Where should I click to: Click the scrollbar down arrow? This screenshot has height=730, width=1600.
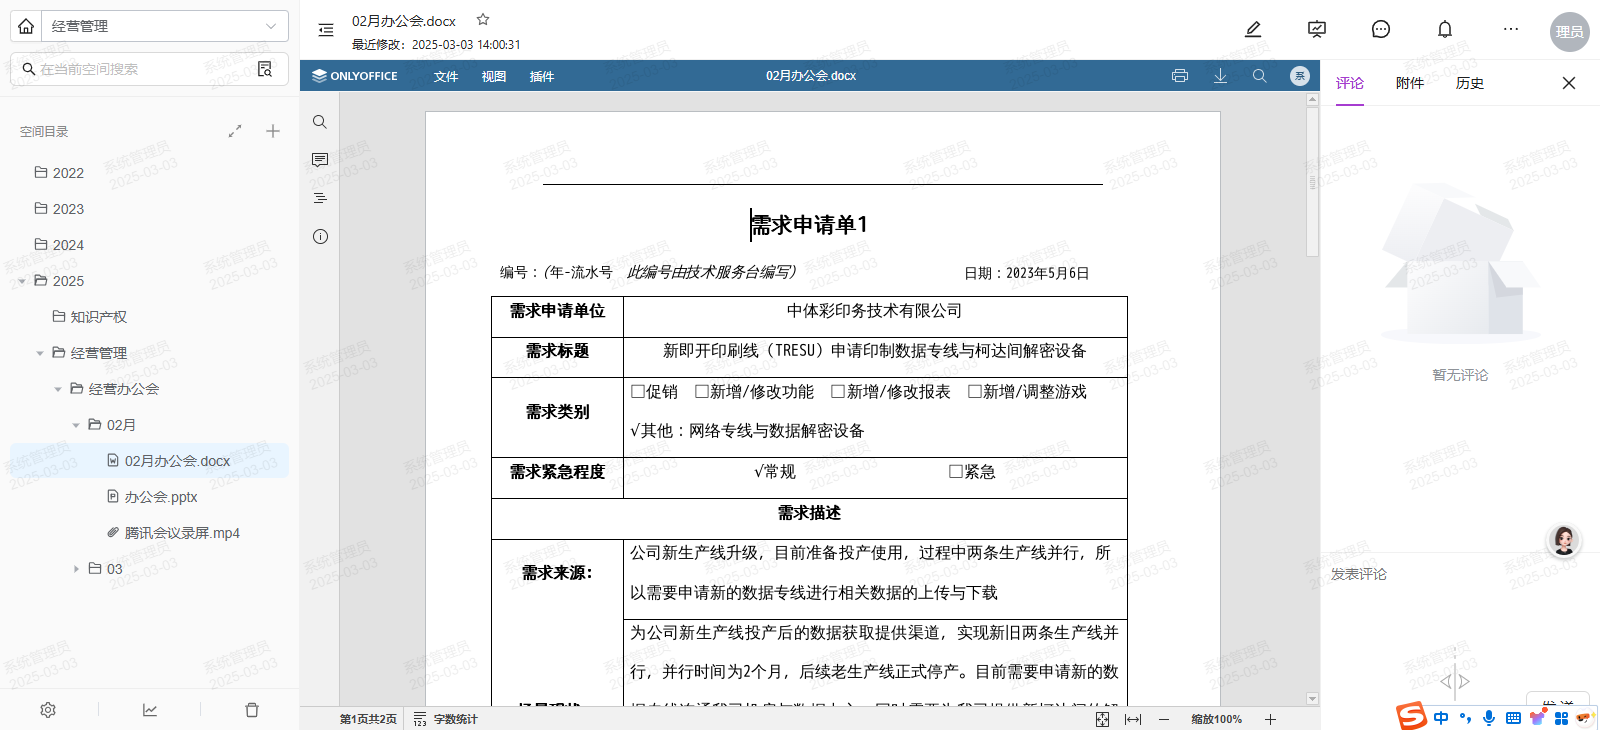coord(1312,699)
